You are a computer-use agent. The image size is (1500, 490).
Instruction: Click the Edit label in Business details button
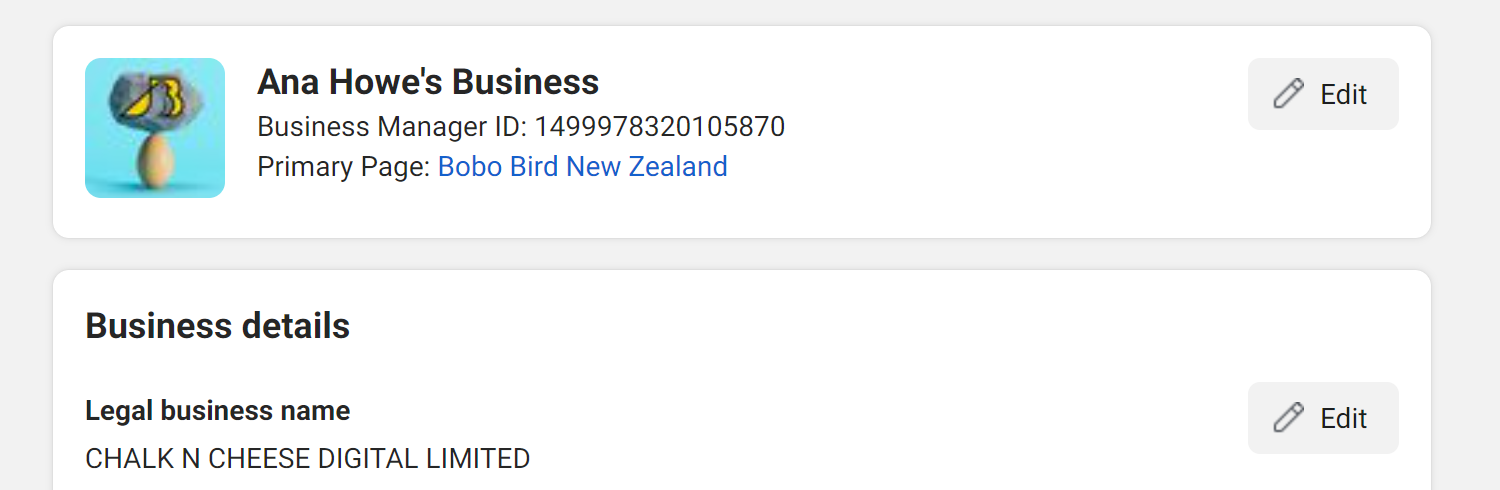click(1343, 418)
